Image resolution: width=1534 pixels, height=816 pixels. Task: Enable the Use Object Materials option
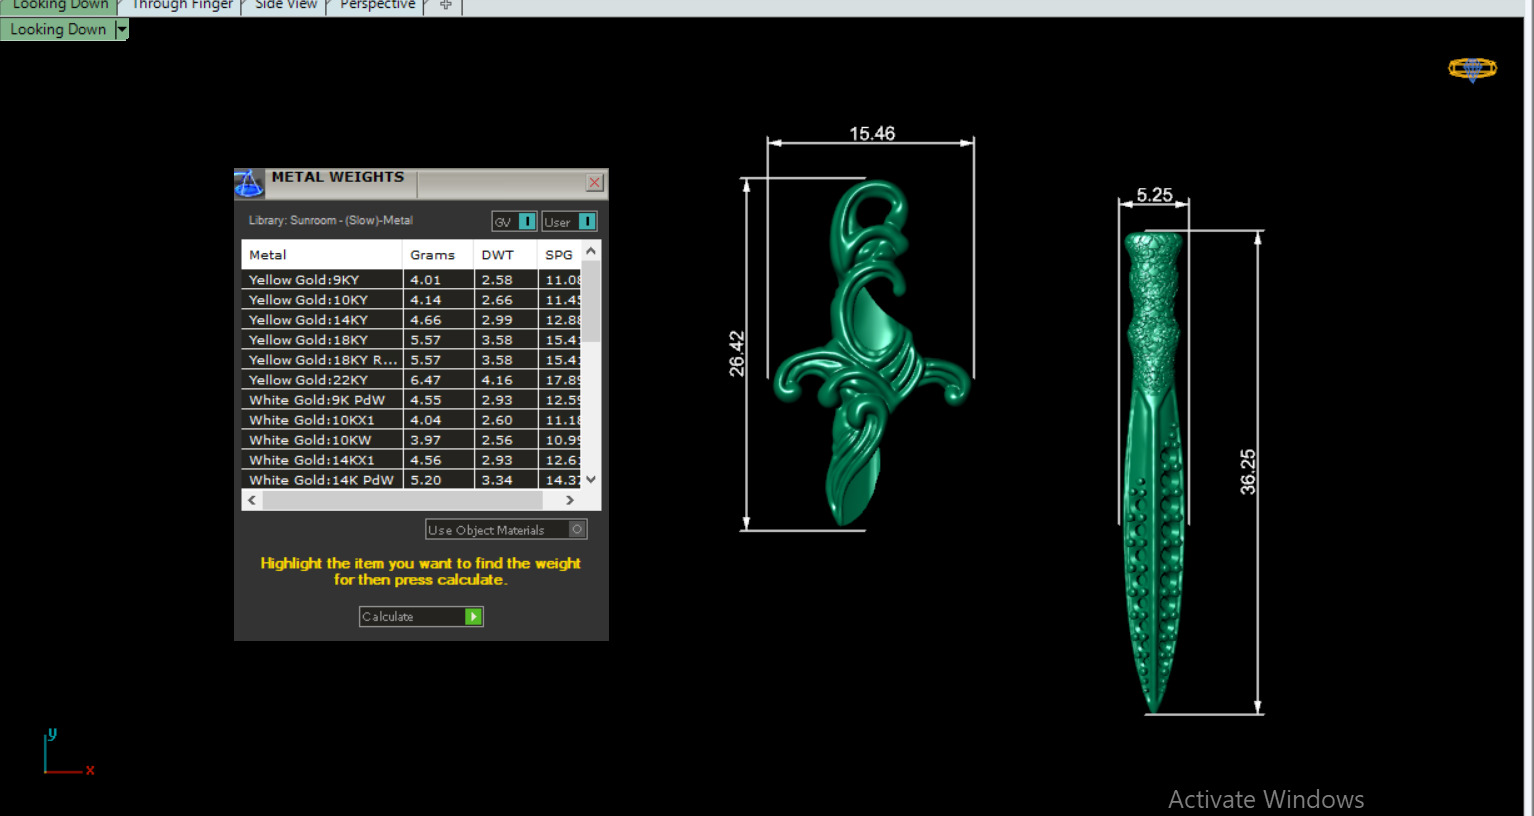point(506,529)
